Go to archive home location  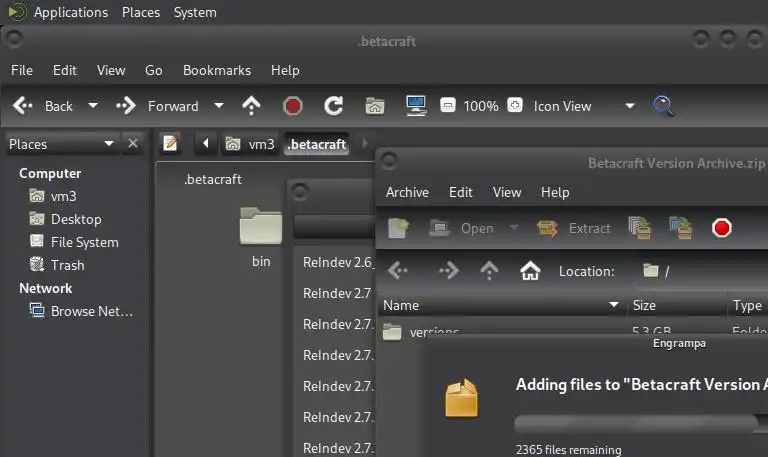tap(530, 270)
